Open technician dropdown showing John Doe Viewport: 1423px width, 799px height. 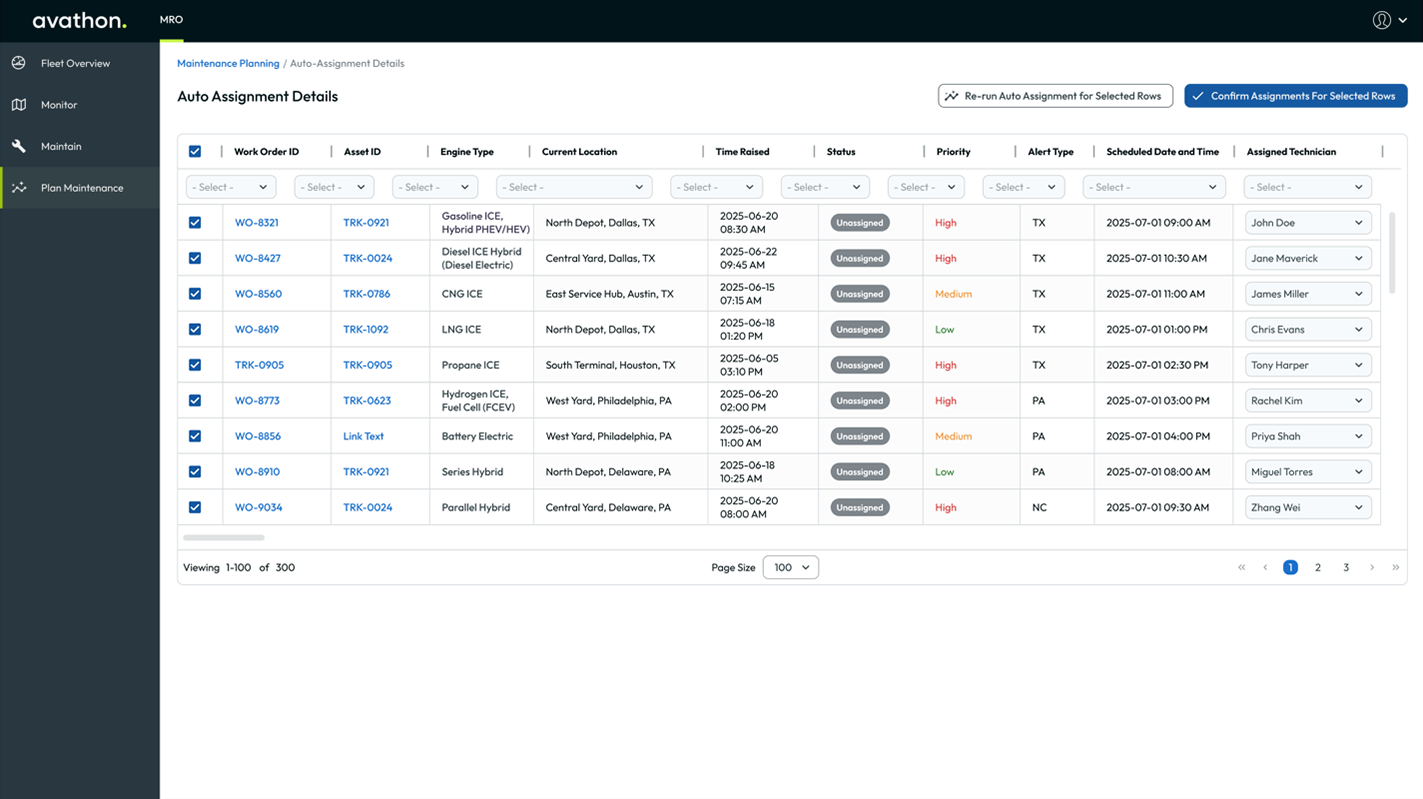1307,223
